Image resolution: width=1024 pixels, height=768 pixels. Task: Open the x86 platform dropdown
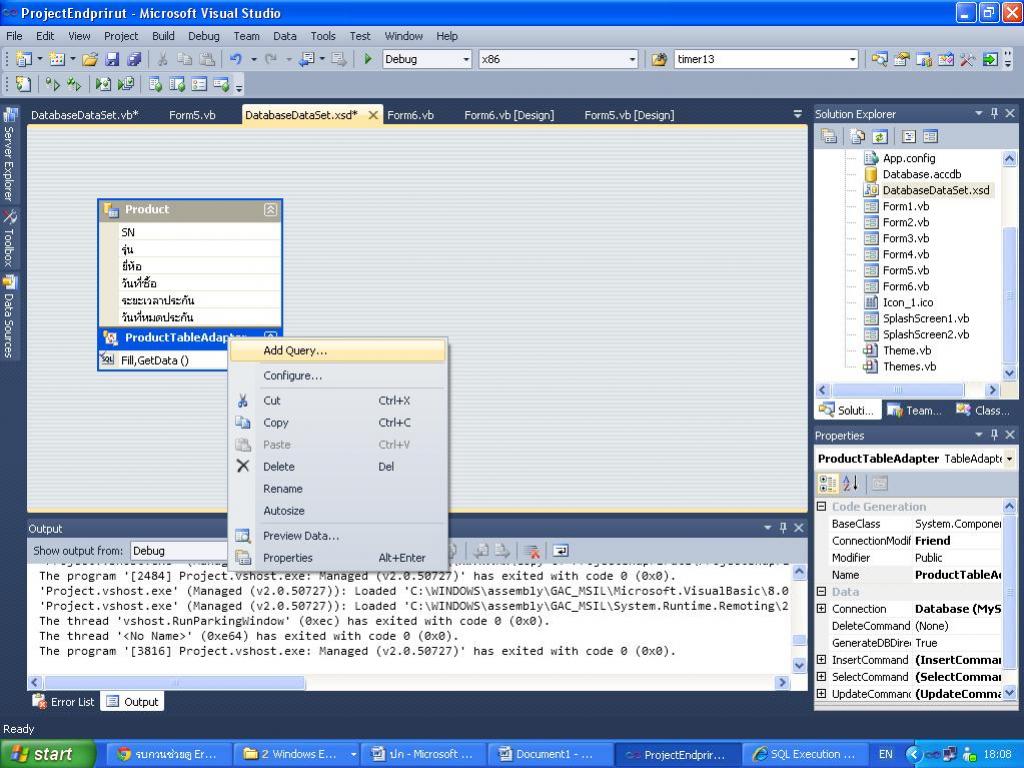point(632,59)
